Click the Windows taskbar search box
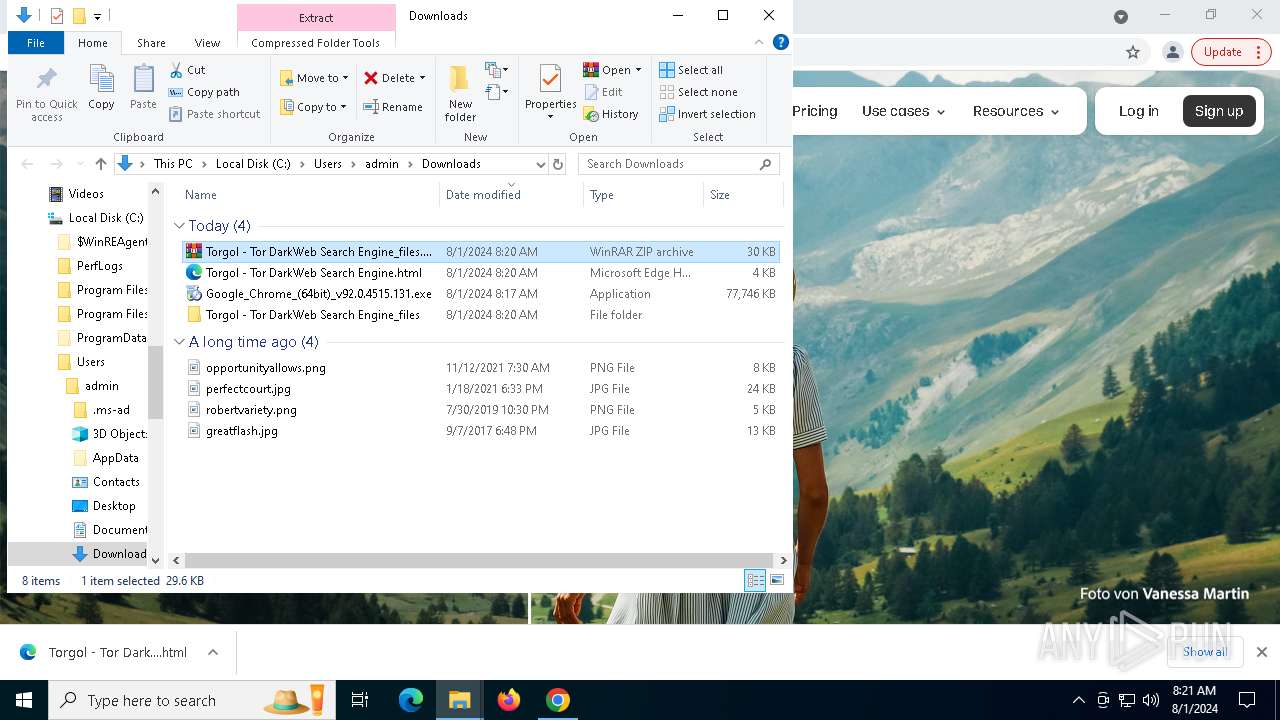The height and width of the screenshot is (720, 1280). (190, 700)
